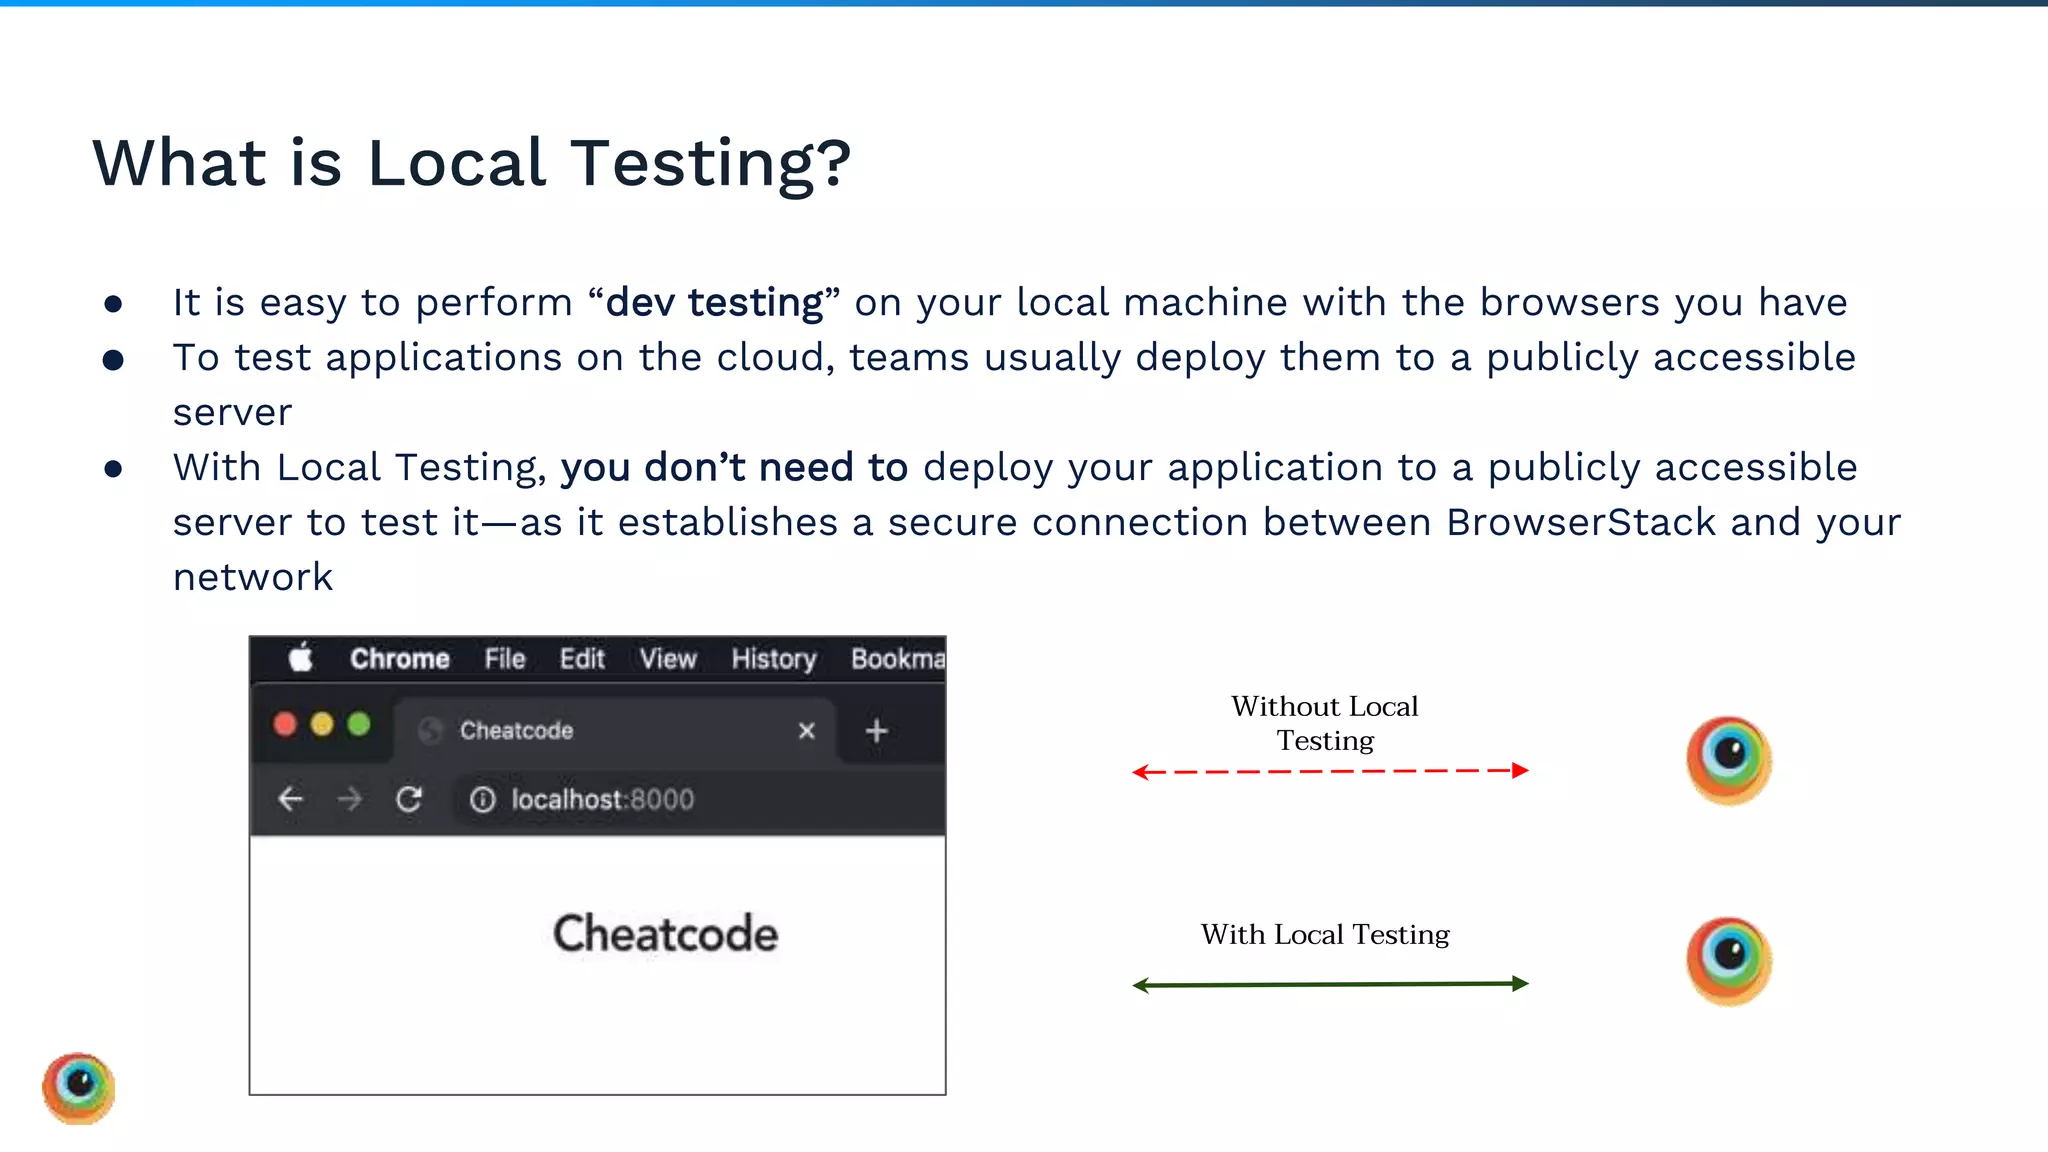Click the 'With Local Testing' label

1325,934
